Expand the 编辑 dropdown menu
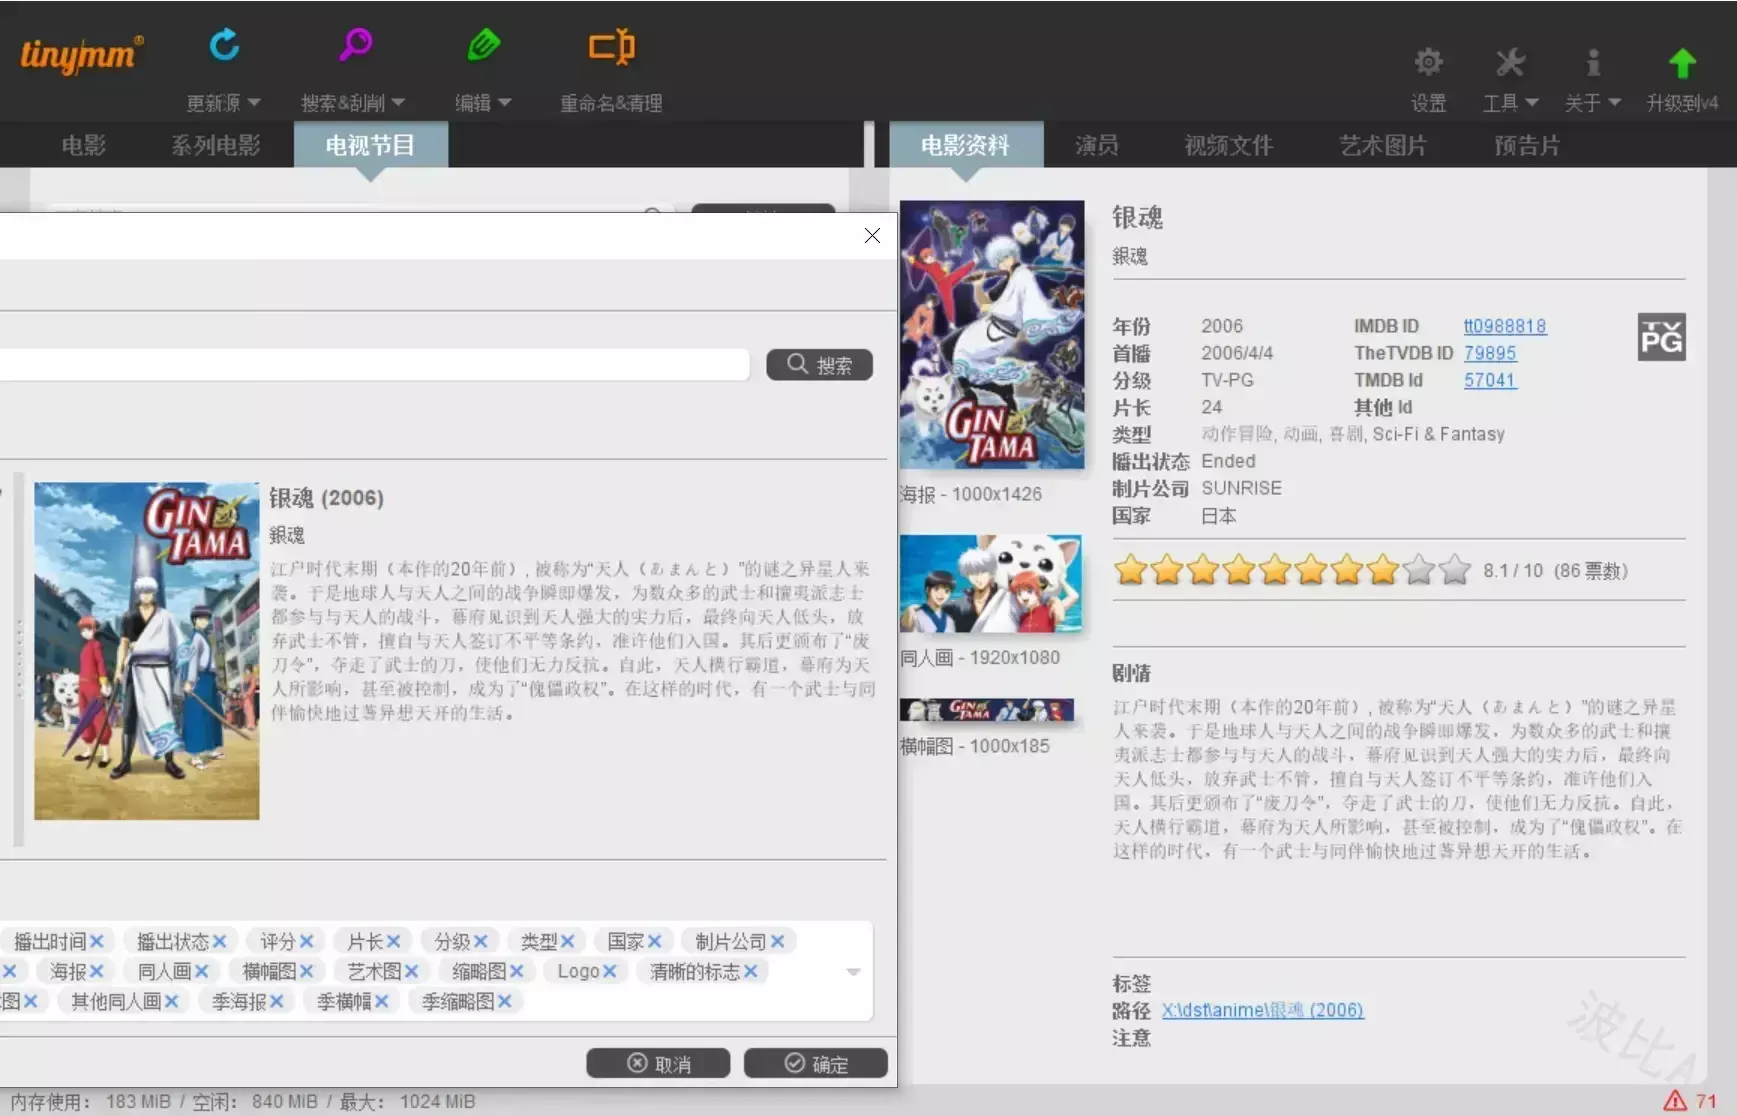Image resolution: width=1737 pixels, height=1116 pixels. coord(504,102)
